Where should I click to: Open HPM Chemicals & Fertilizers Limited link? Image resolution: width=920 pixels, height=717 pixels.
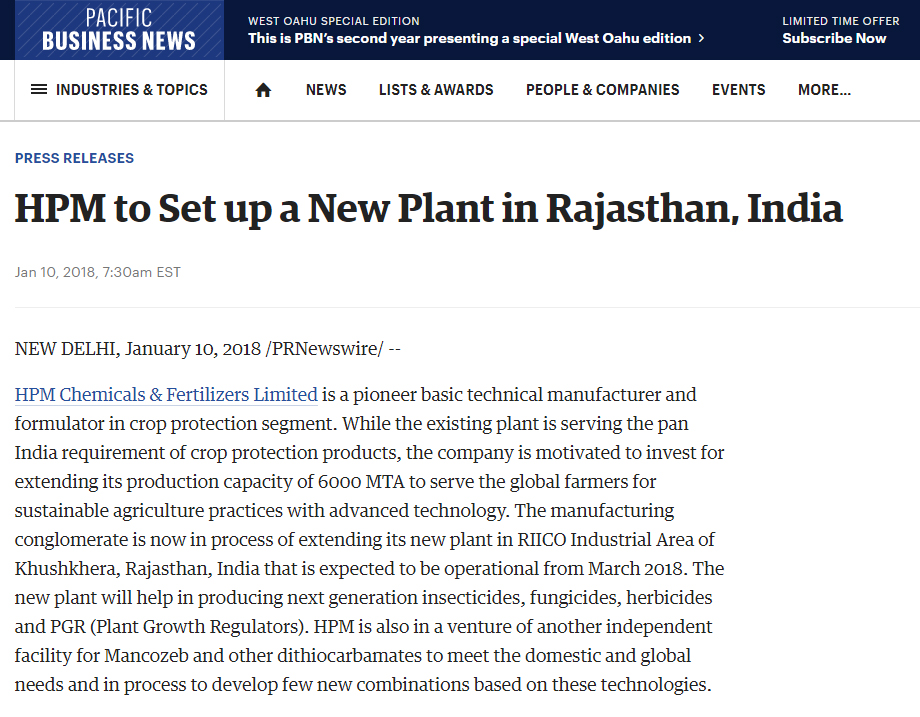pyautogui.click(x=166, y=394)
